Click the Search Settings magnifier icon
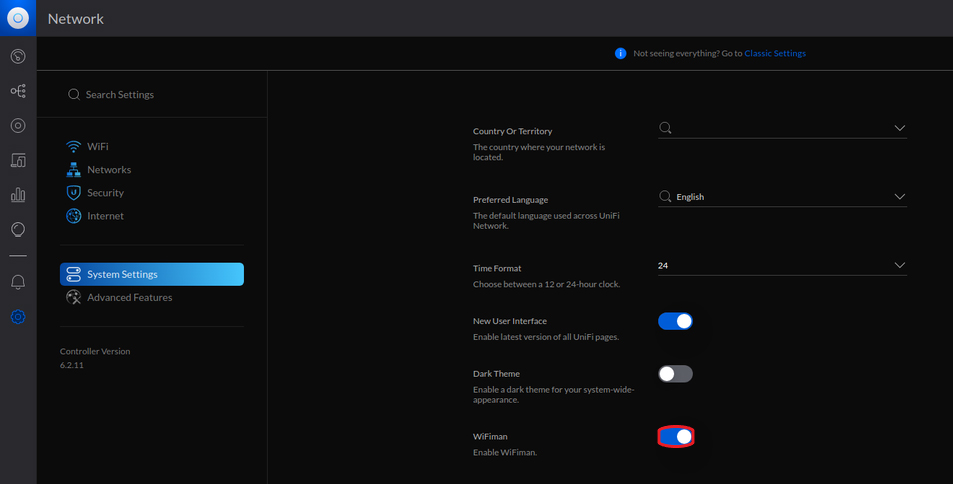This screenshot has height=484, width=953. (x=74, y=94)
